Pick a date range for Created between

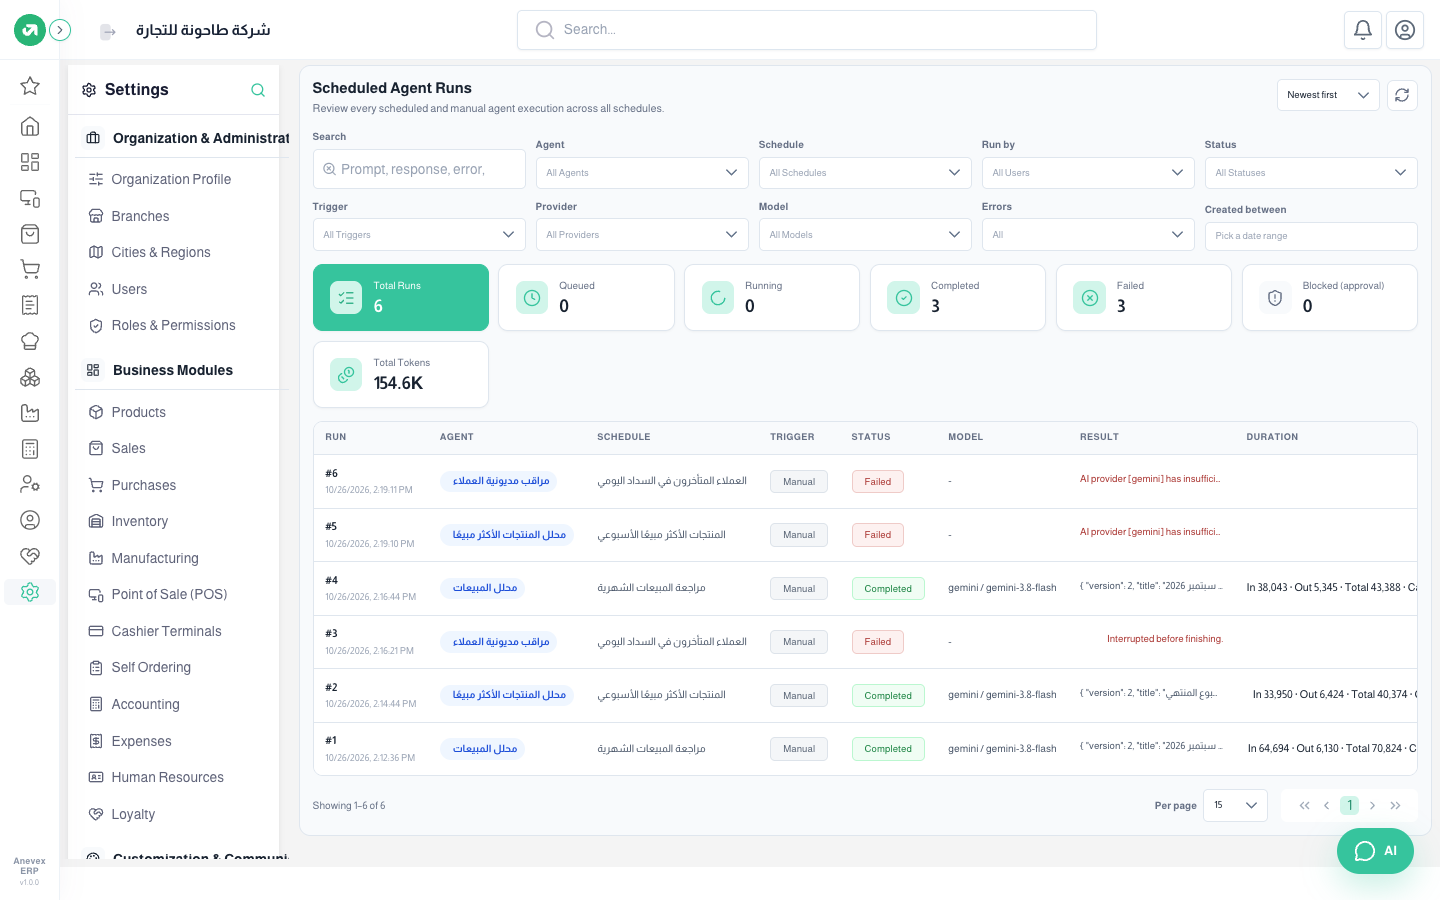[1311, 236]
